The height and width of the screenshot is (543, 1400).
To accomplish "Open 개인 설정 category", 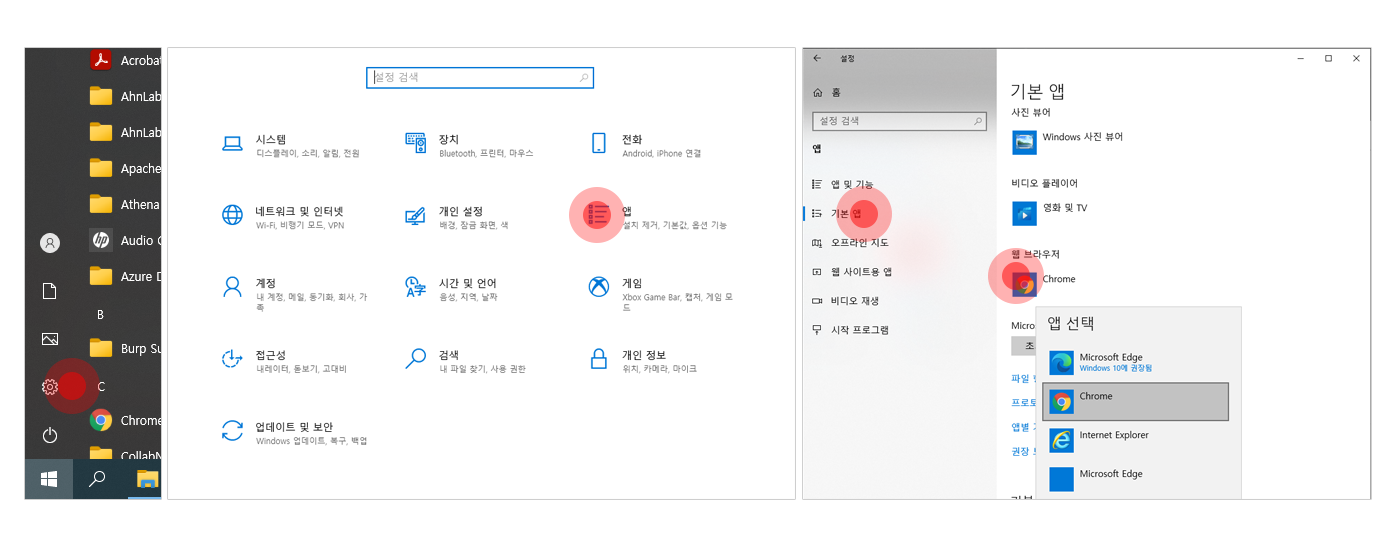I will point(458,217).
